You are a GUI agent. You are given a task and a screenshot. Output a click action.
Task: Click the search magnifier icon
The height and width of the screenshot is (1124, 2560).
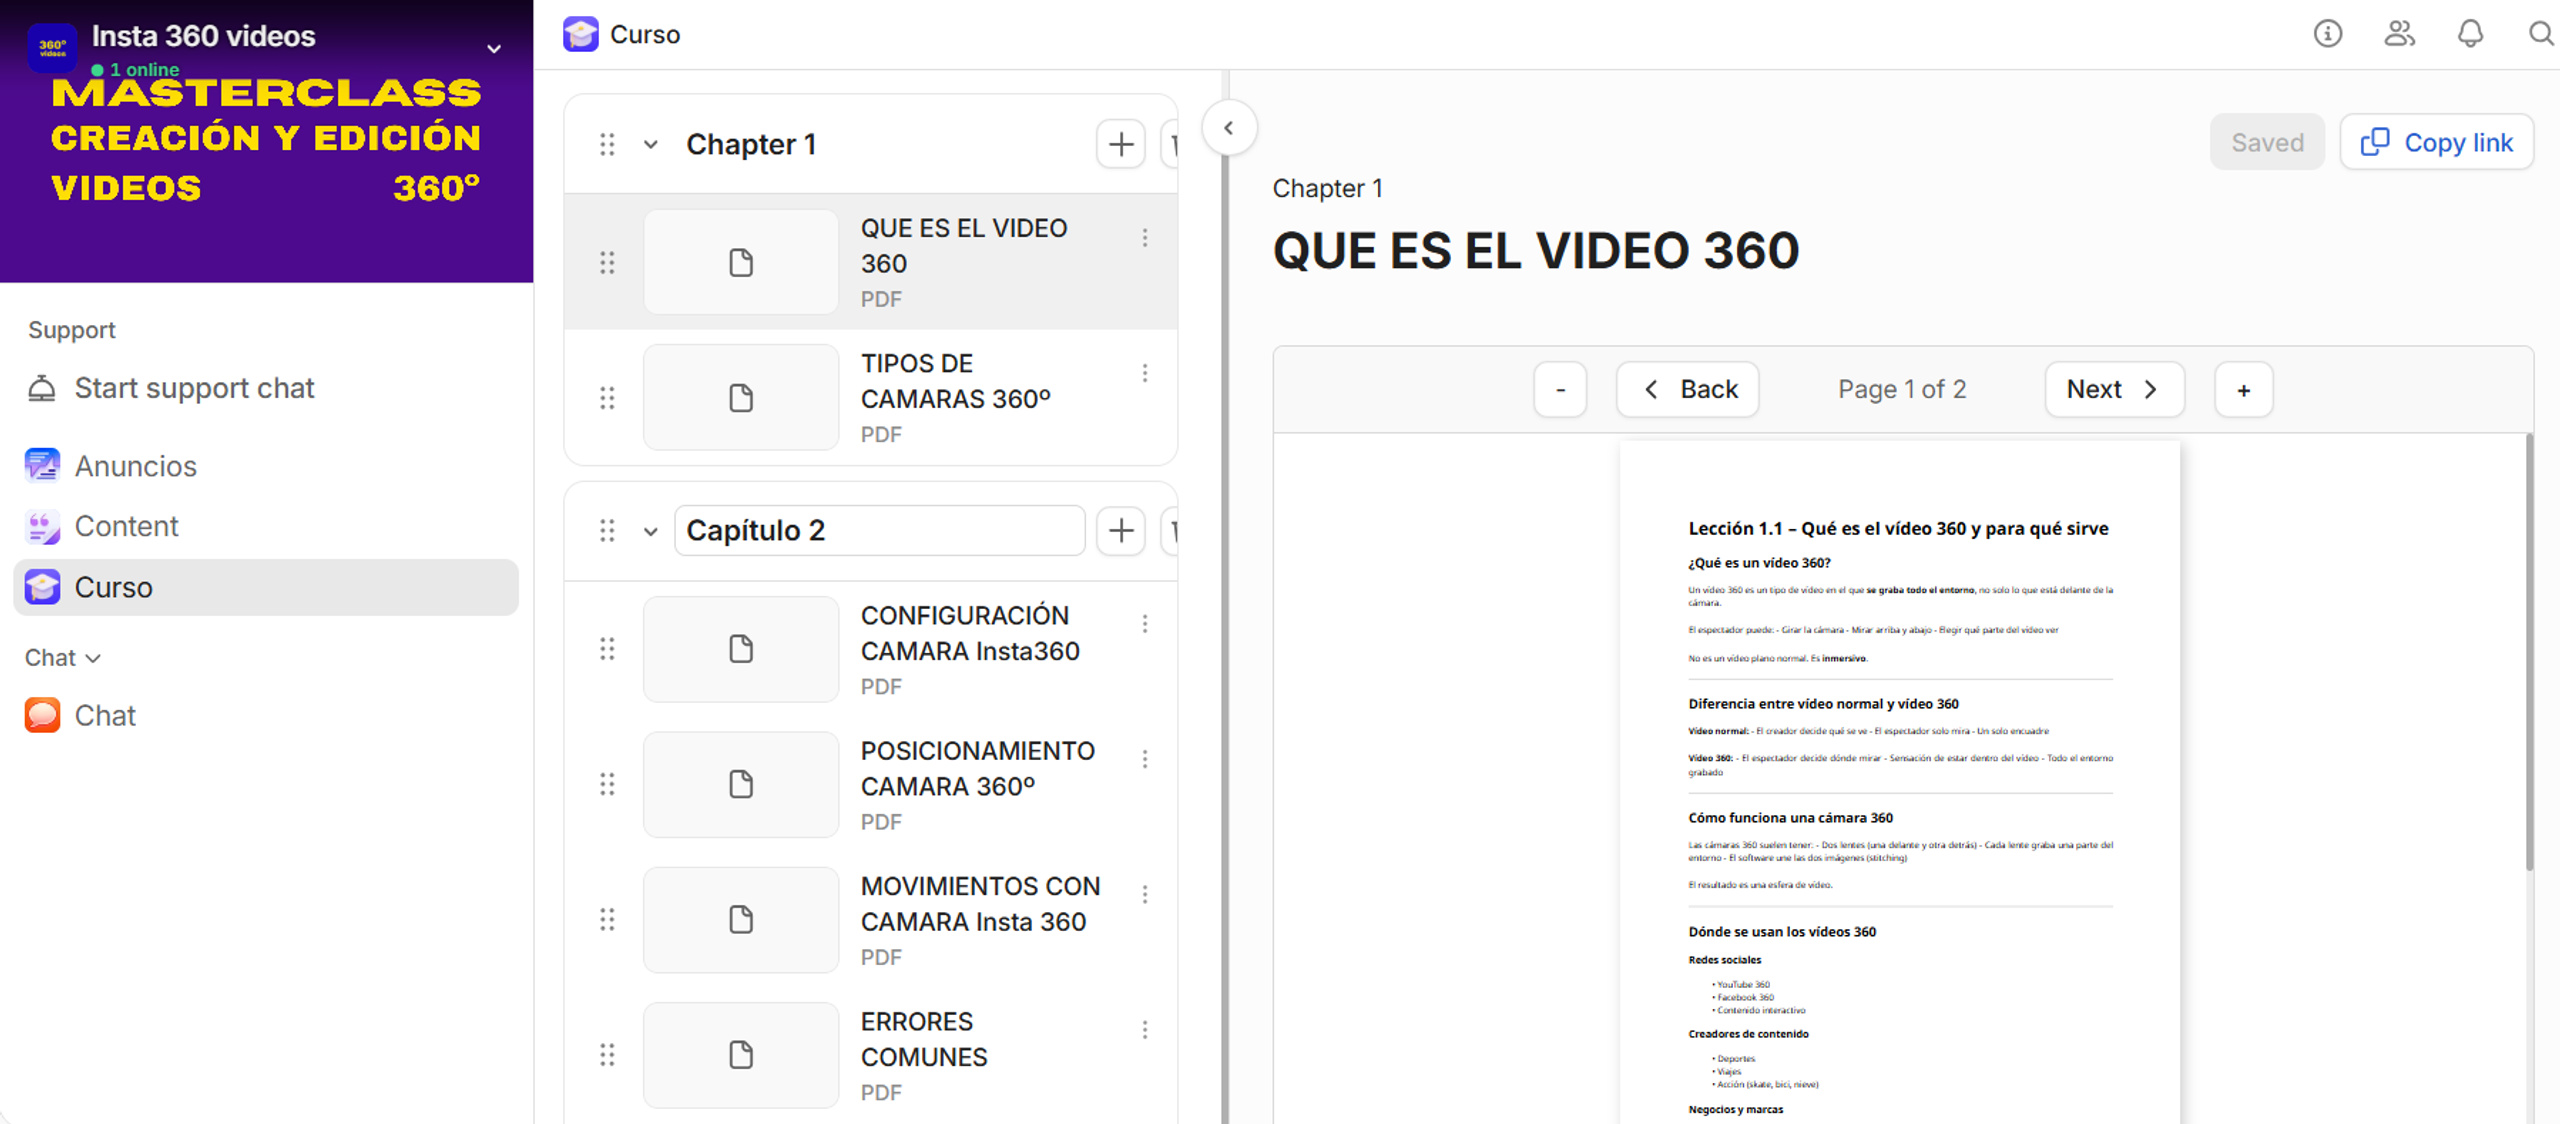[x=2540, y=34]
